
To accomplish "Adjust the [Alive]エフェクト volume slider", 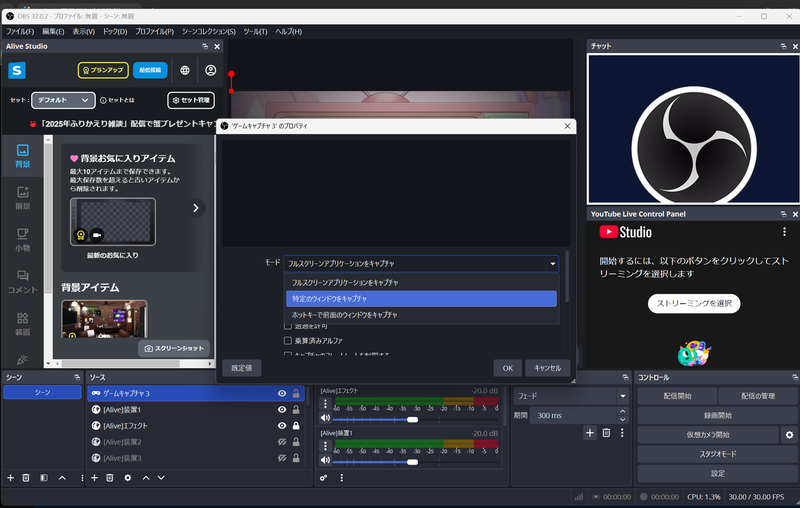I will [x=412, y=420].
